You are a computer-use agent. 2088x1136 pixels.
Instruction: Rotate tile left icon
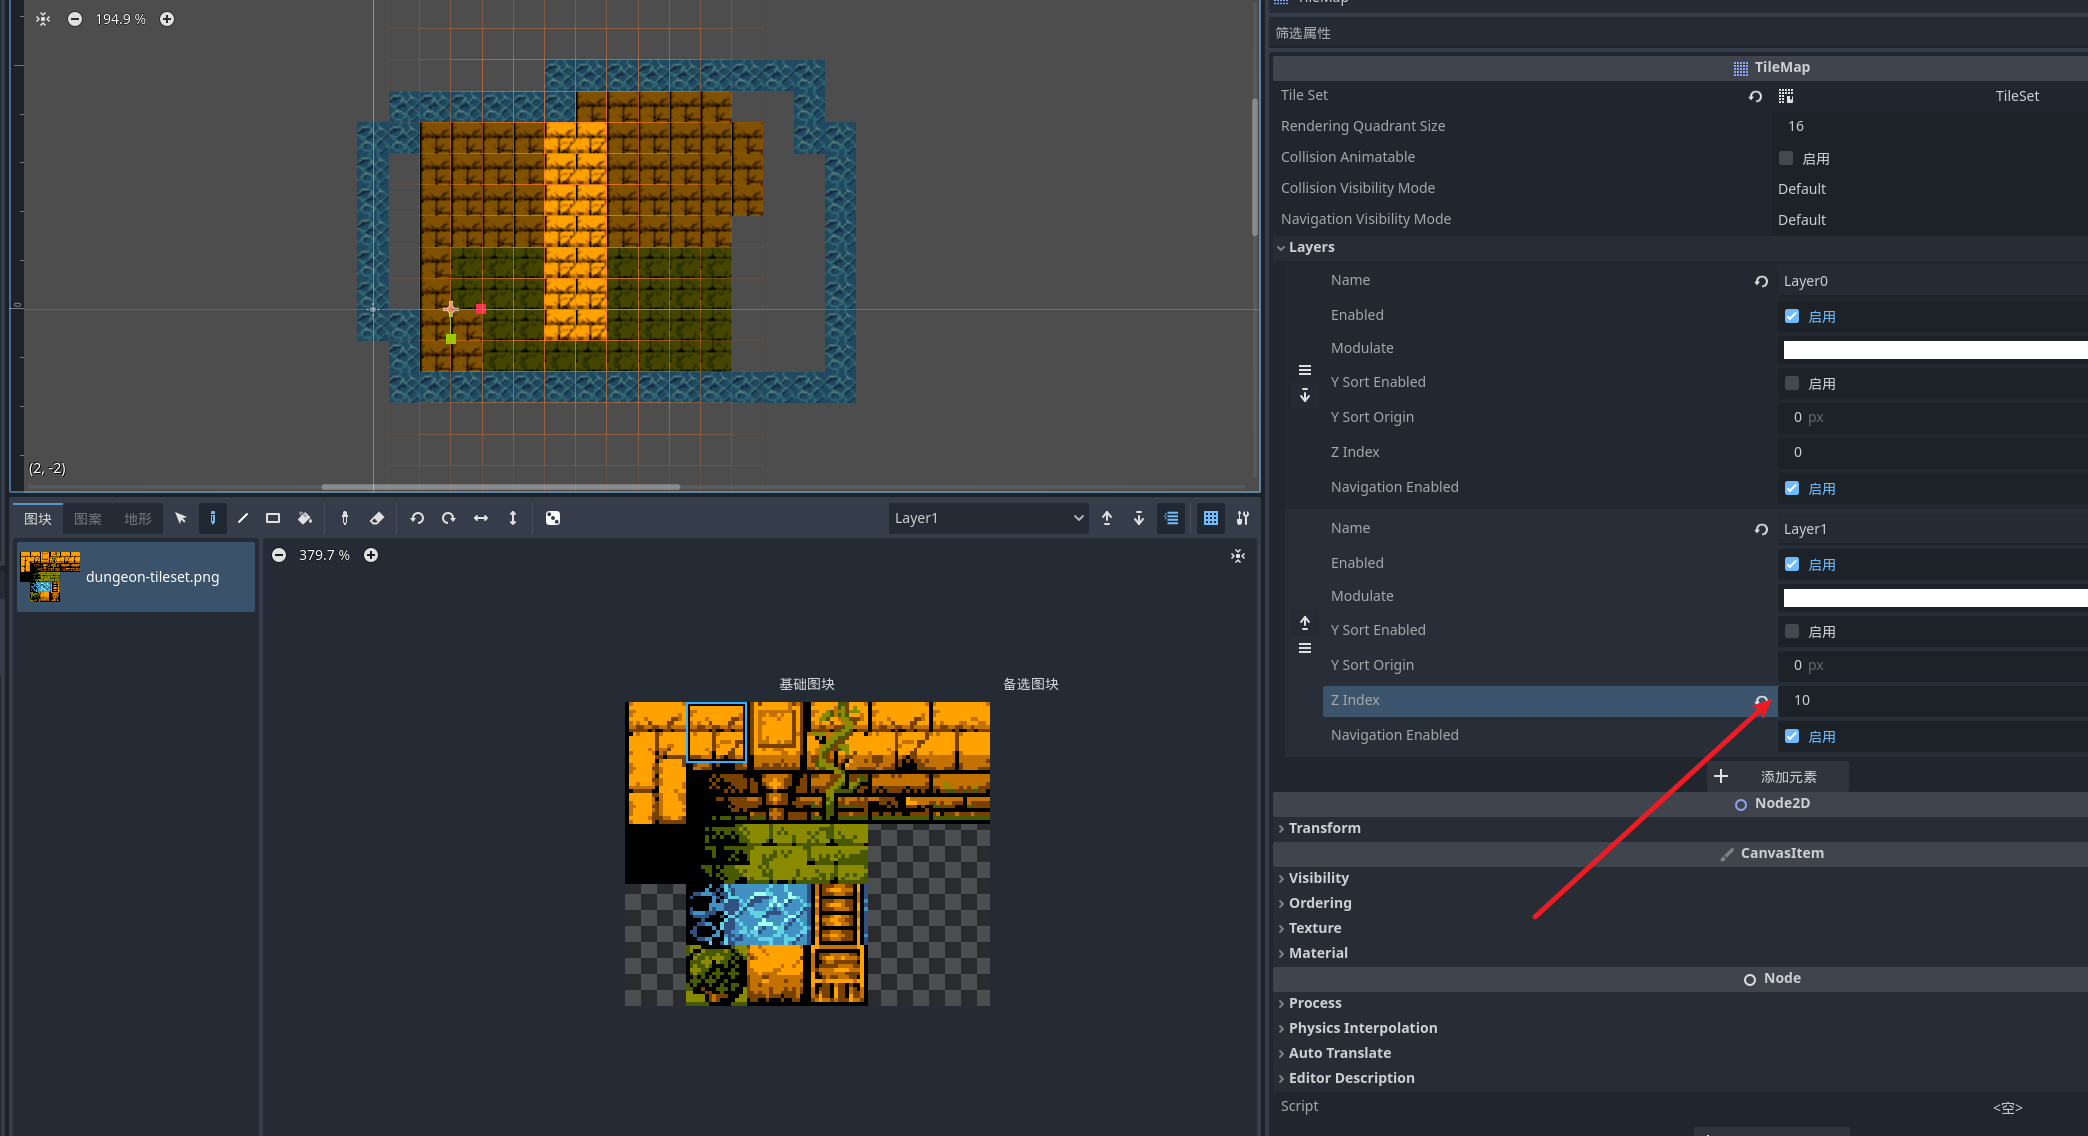[417, 518]
